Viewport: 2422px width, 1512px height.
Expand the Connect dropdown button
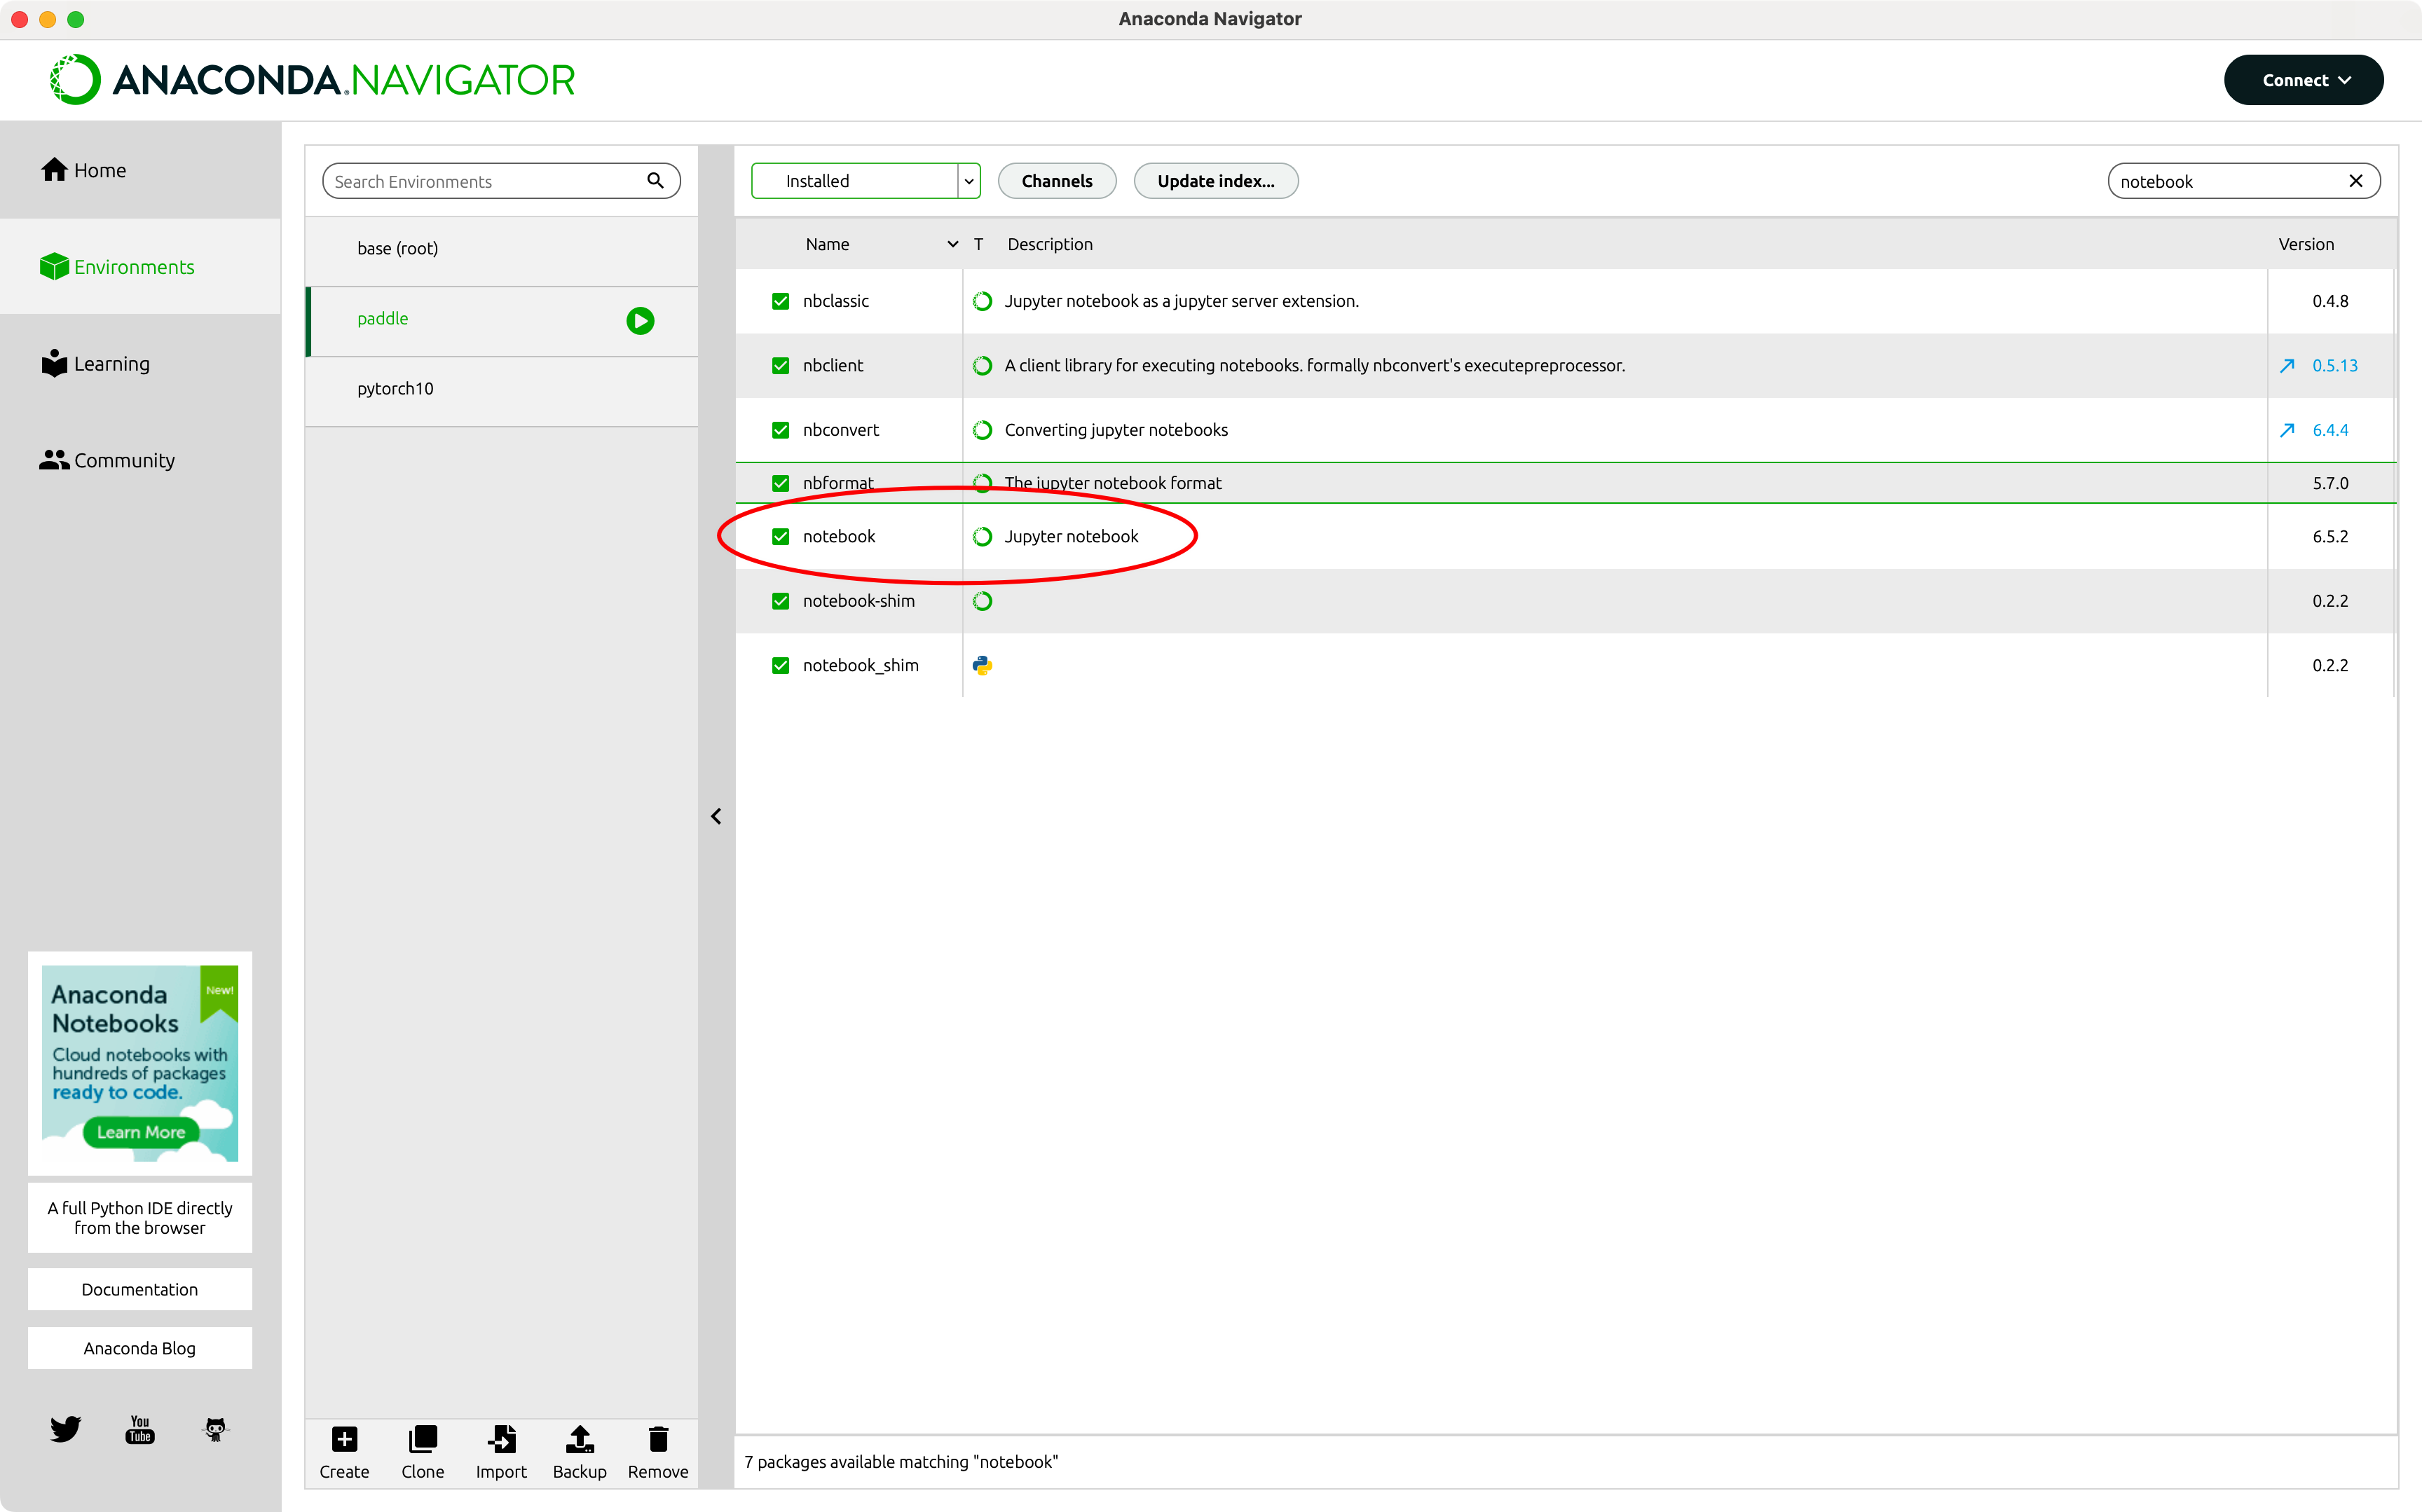[x=2303, y=80]
